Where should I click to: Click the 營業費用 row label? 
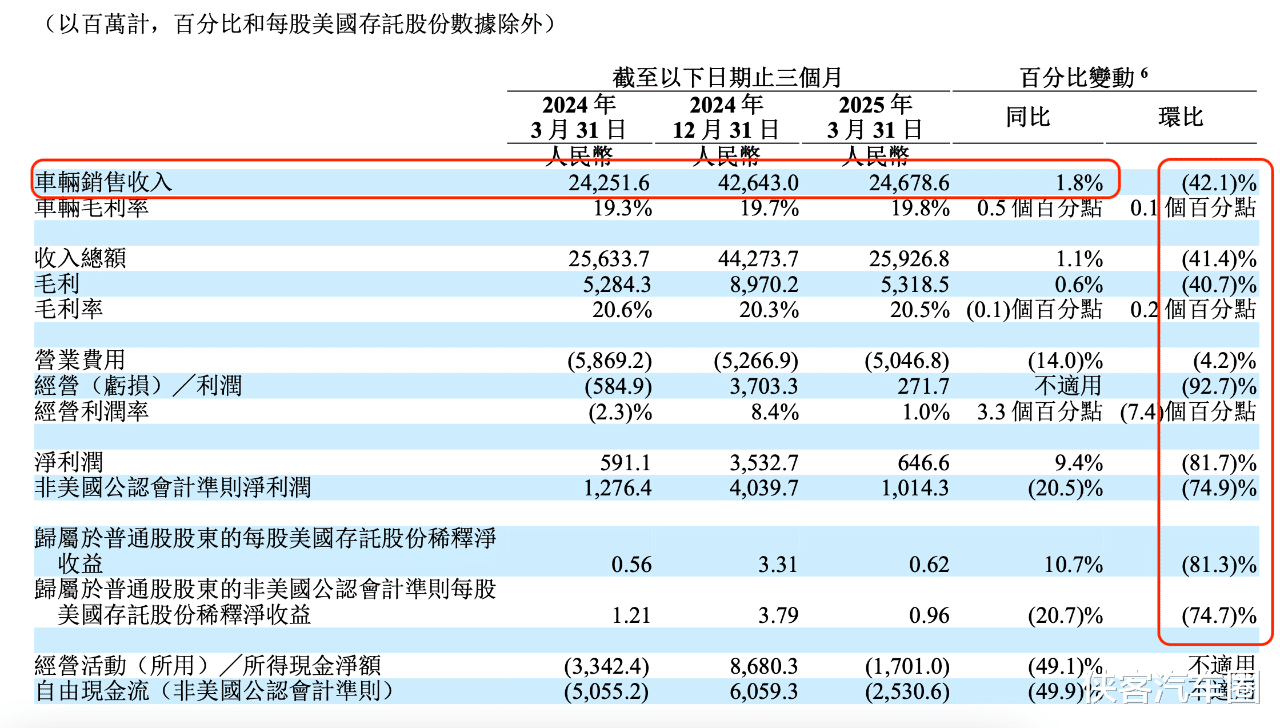tap(81, 360)
